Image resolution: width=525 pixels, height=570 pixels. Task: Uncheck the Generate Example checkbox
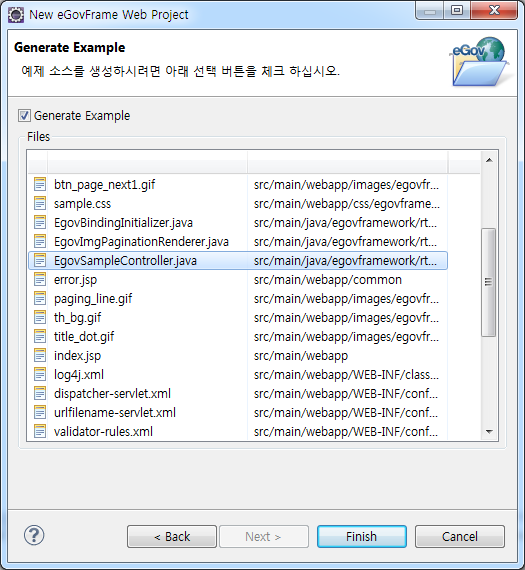coord(24,116)
